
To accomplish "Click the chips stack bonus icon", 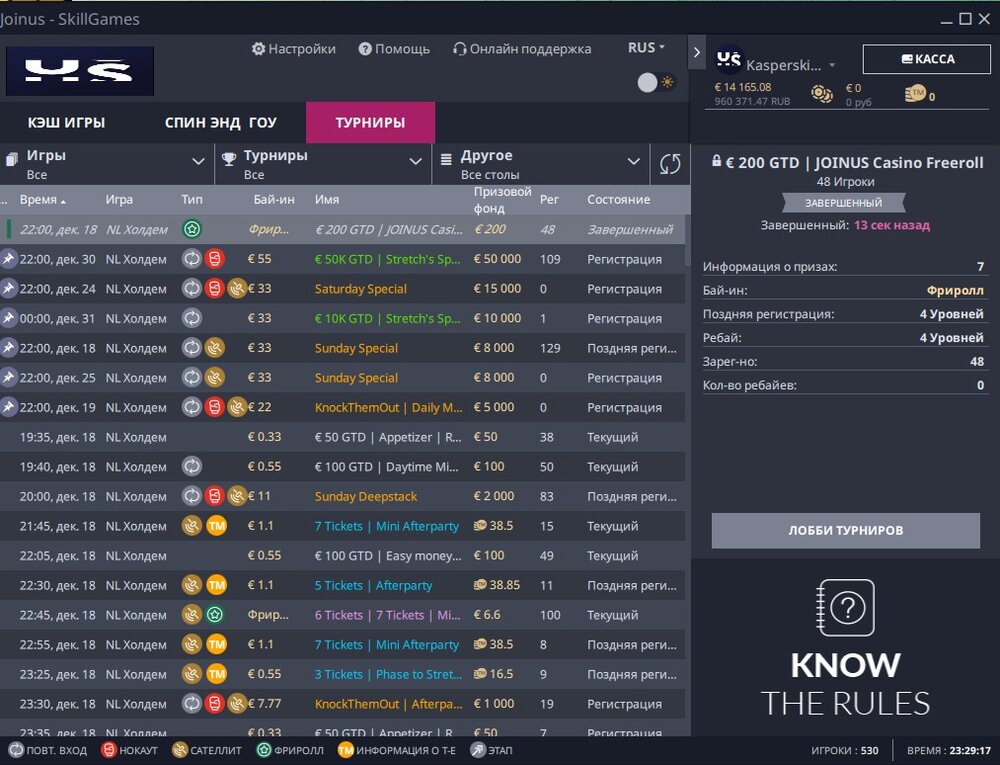I will click(821, 94).
